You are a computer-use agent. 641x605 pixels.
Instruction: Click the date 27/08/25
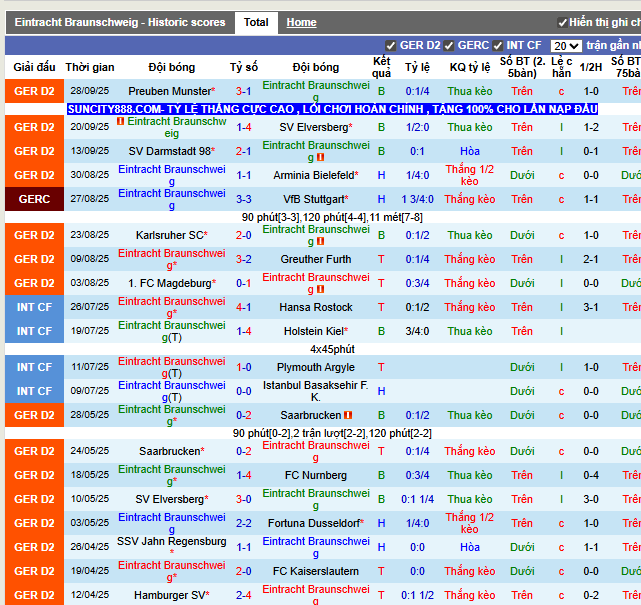tap(90, 199)
